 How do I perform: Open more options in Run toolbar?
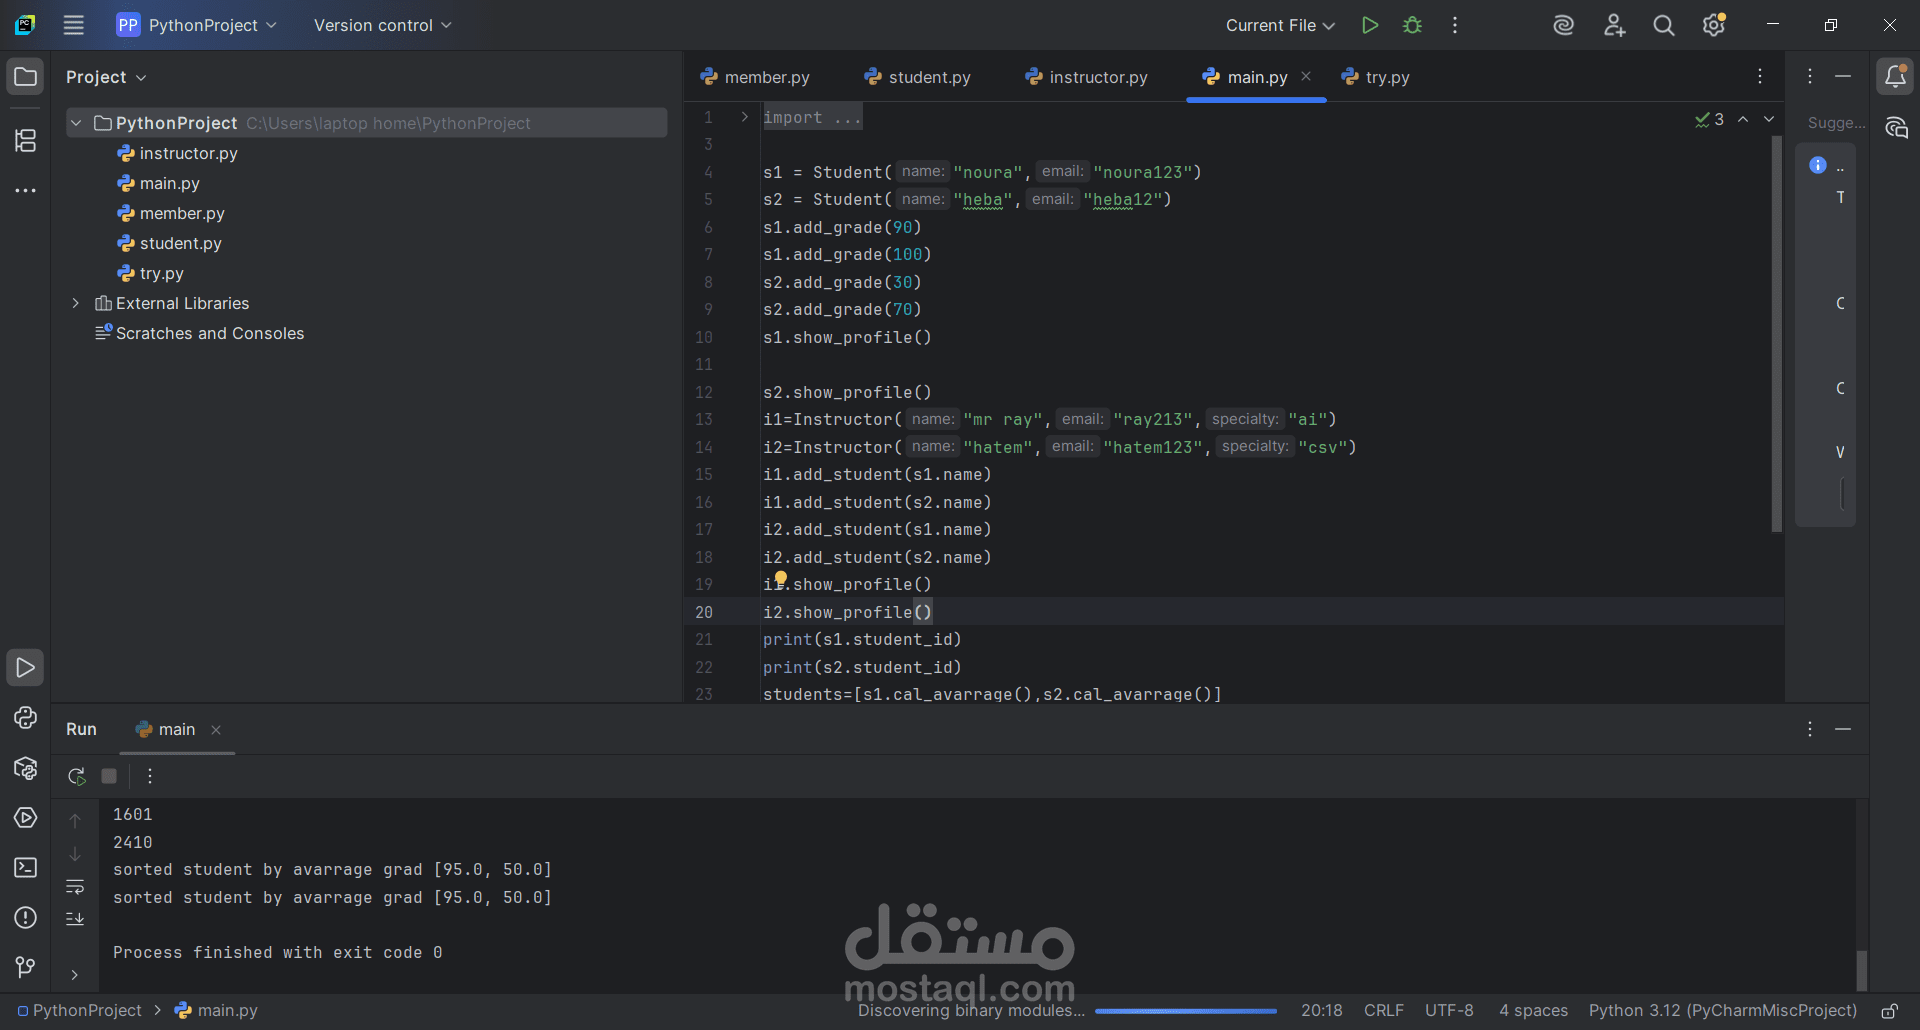coord(150,776)
